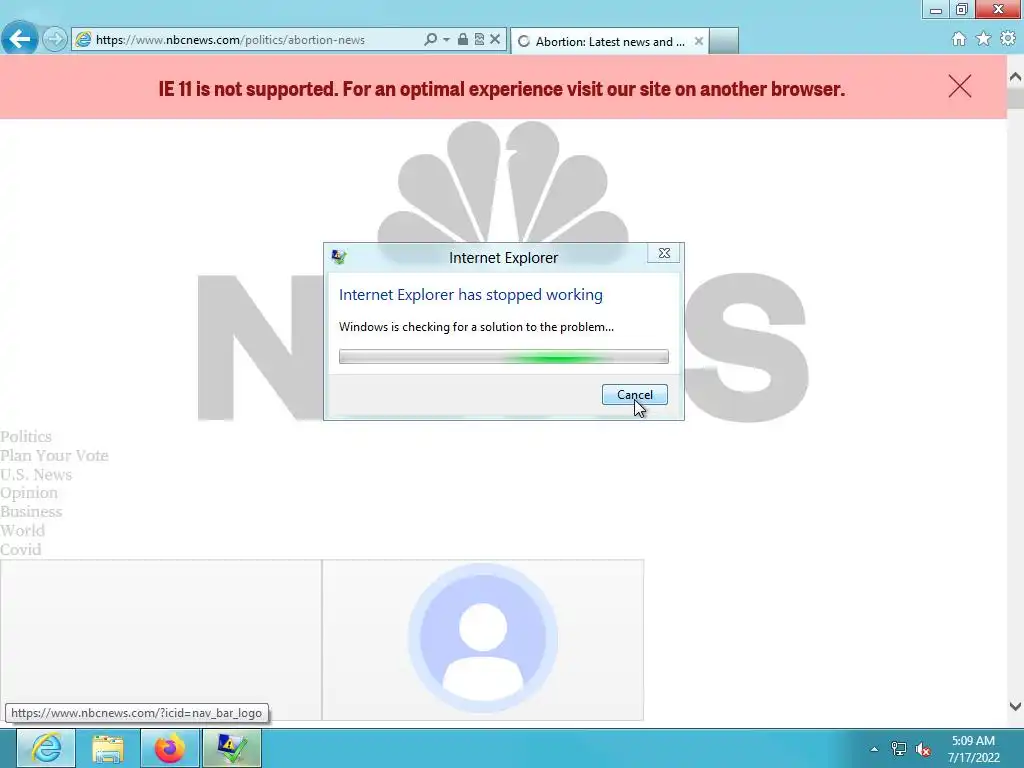Restore down the browser window
The height and width of the screenshot is (768, 1024).
[962, 10]
